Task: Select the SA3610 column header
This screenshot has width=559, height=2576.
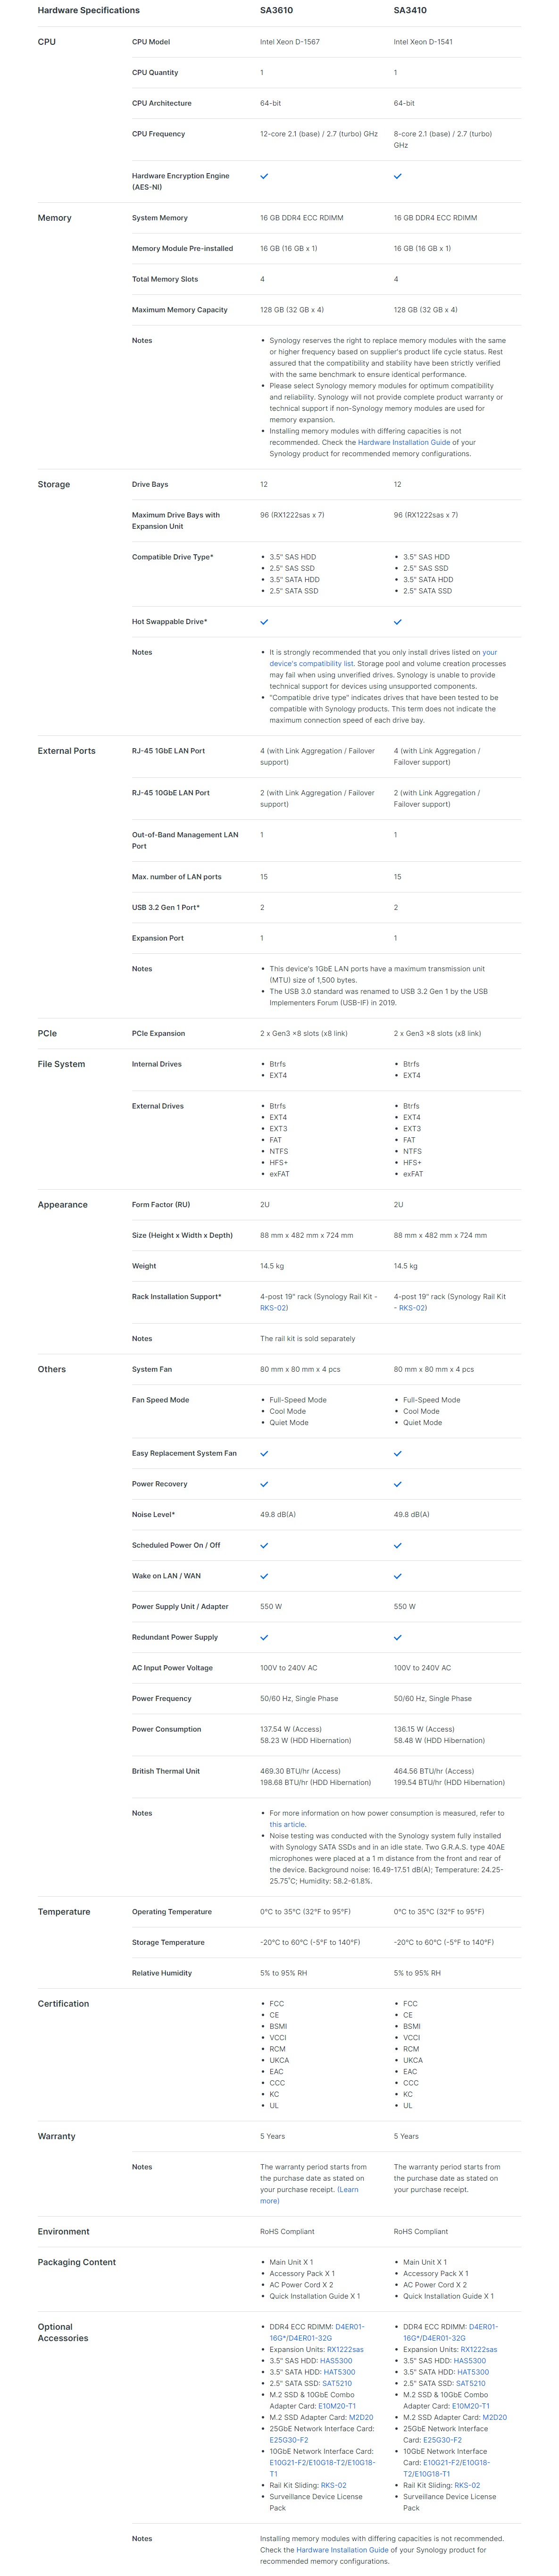Action: 276,10
